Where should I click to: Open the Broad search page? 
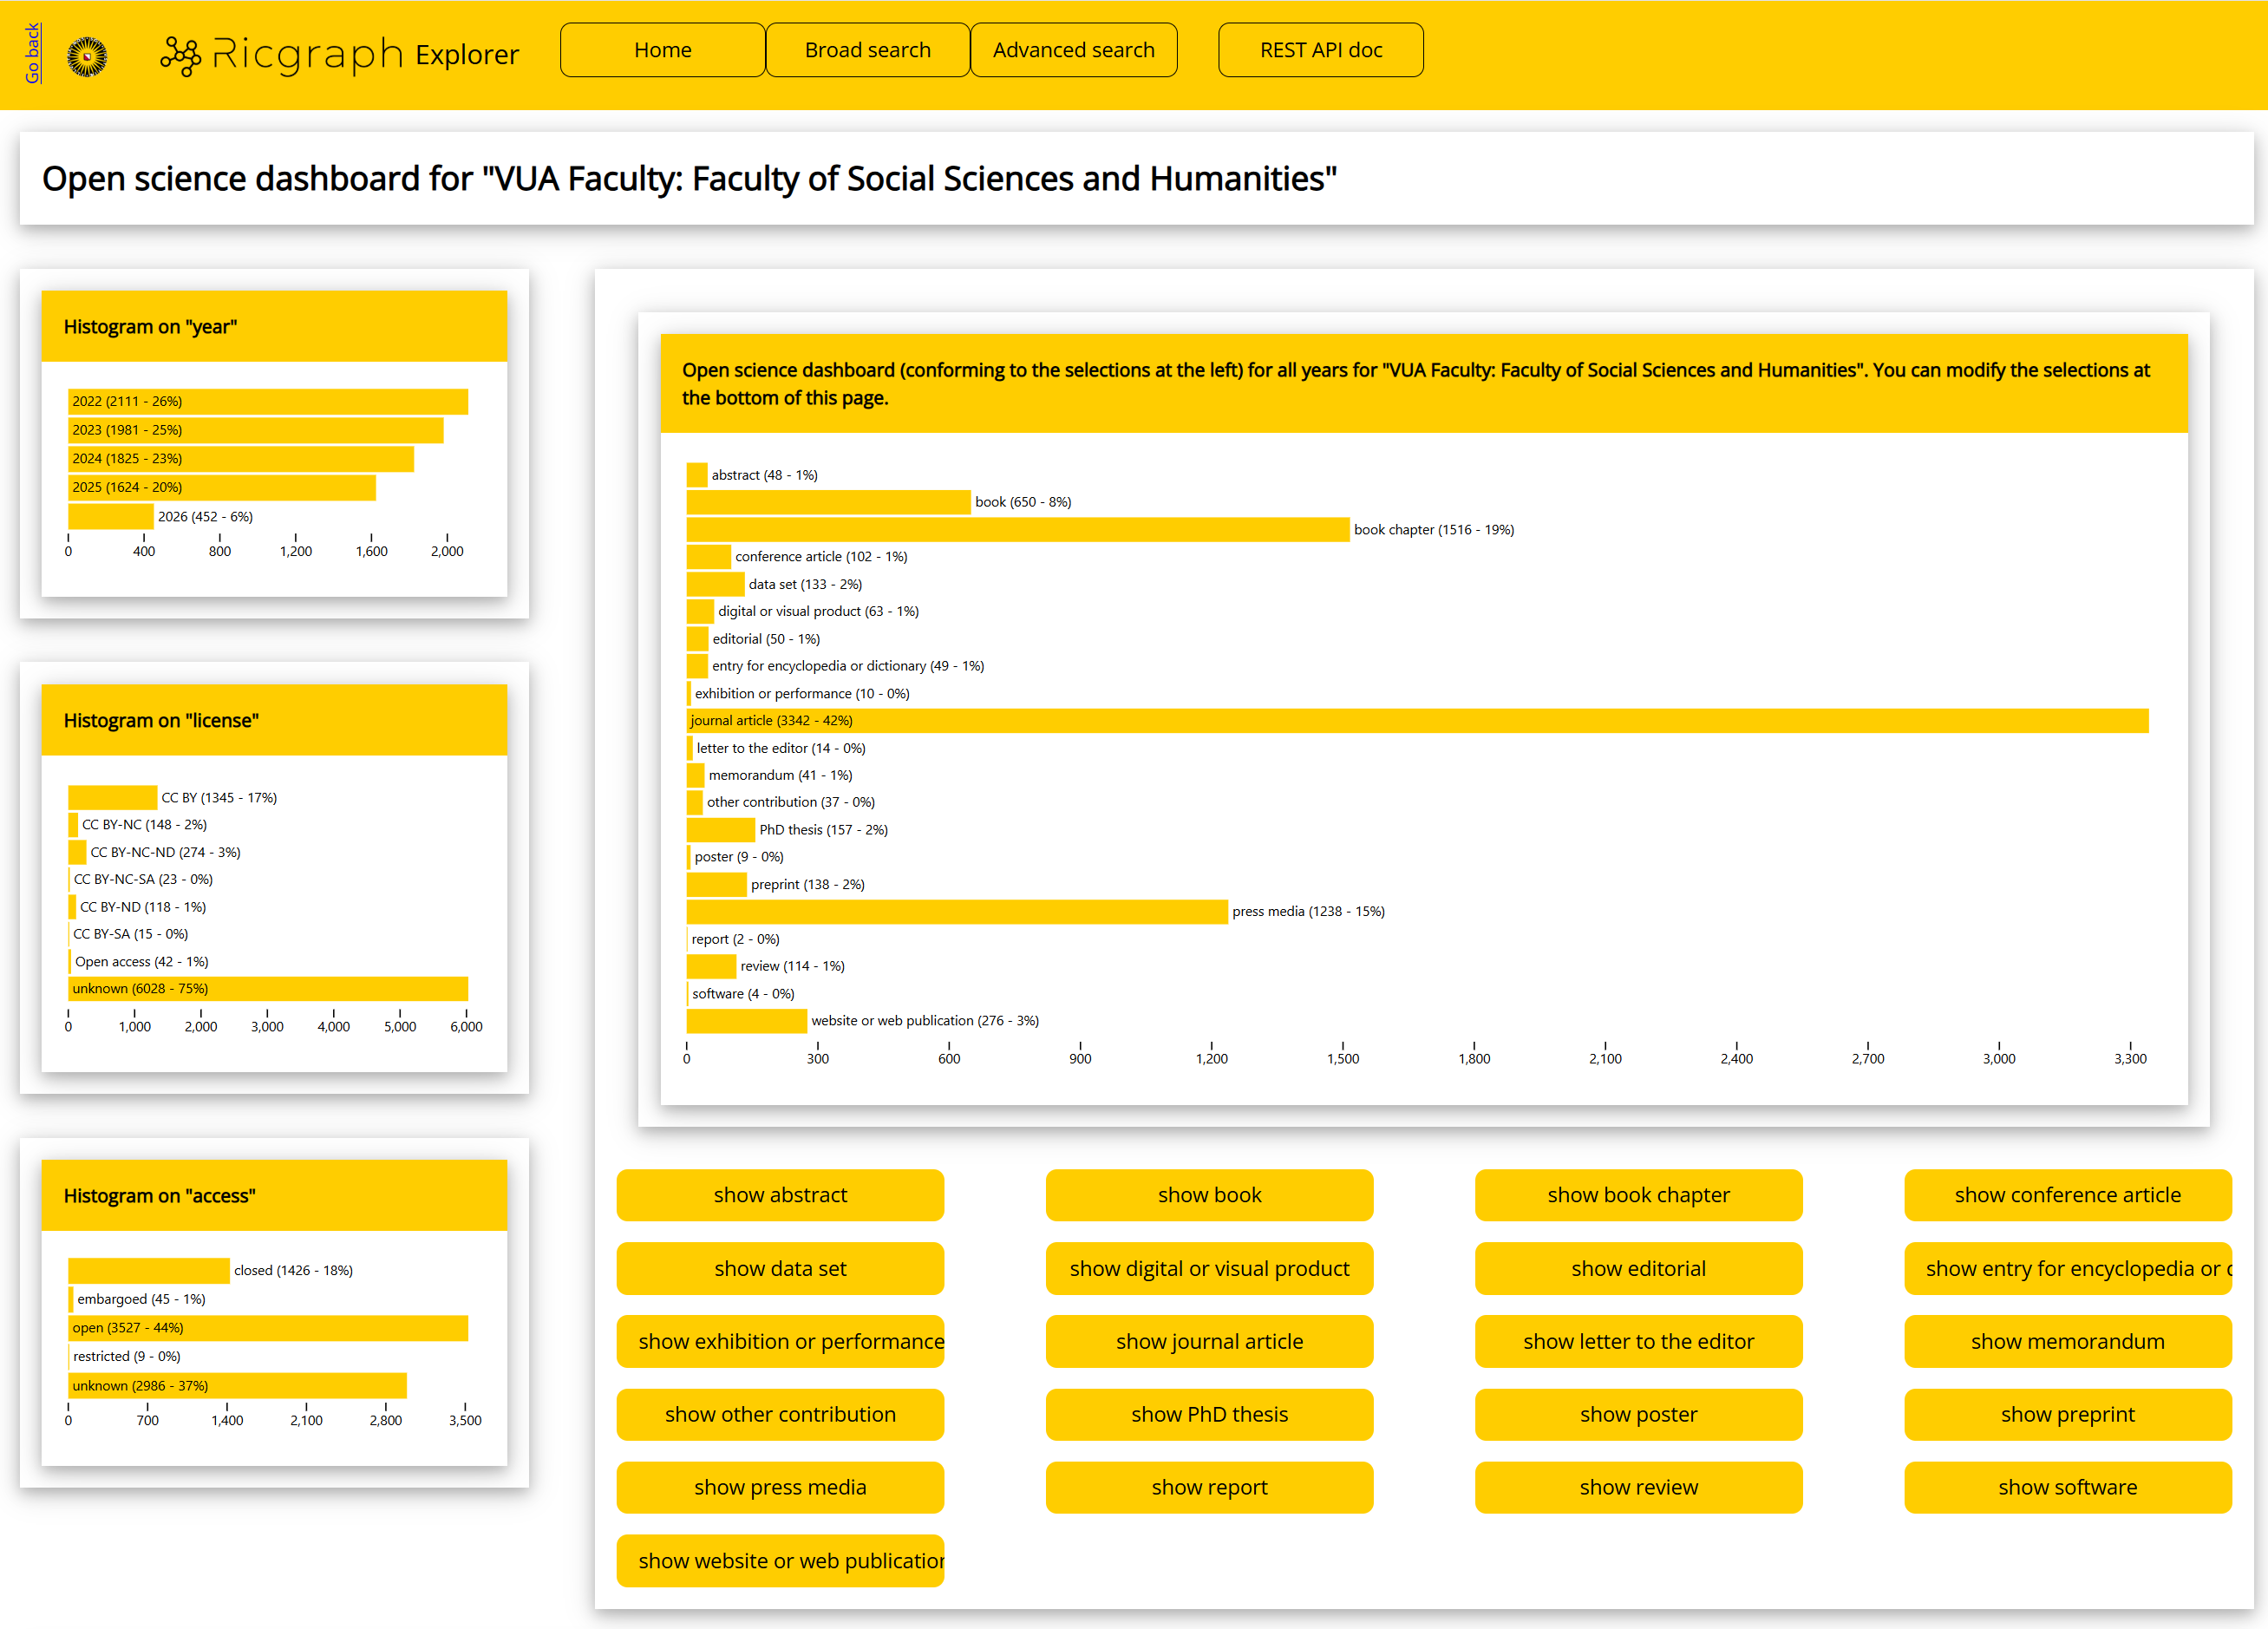pyautogui.click(x=867, y=50)
